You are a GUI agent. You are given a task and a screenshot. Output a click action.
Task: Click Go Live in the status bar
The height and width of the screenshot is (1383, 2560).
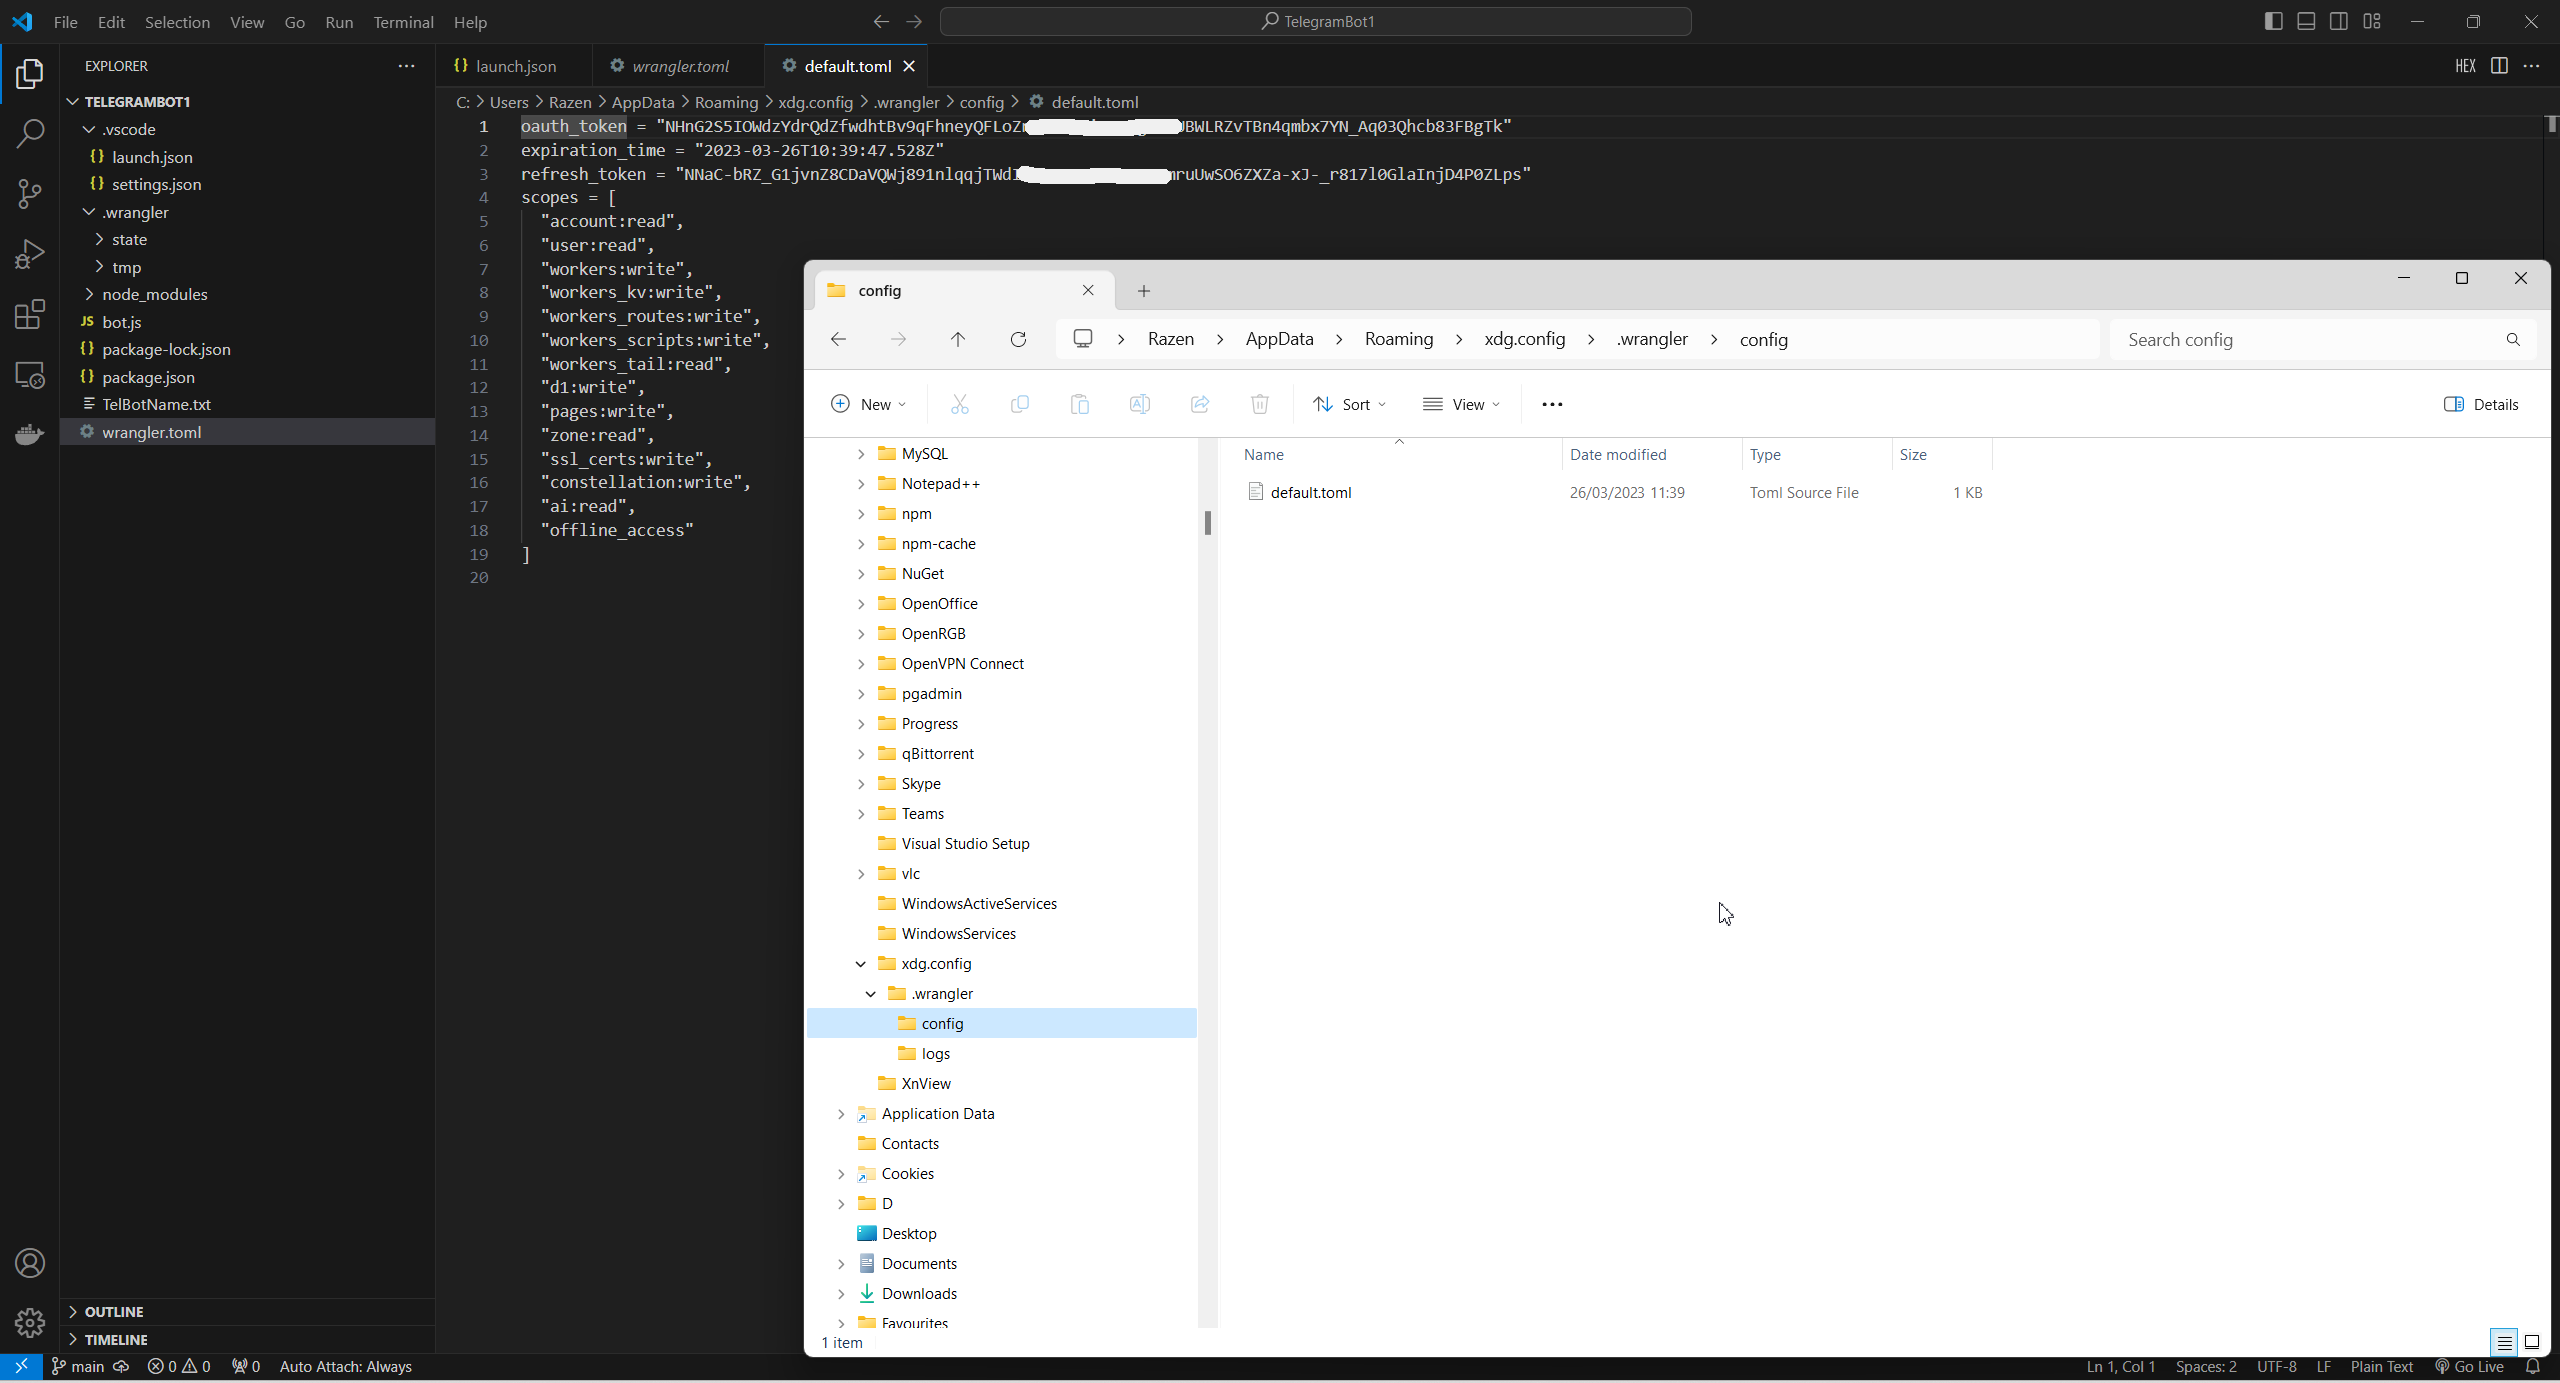pyautogui.click(x=2470, y=1366)
